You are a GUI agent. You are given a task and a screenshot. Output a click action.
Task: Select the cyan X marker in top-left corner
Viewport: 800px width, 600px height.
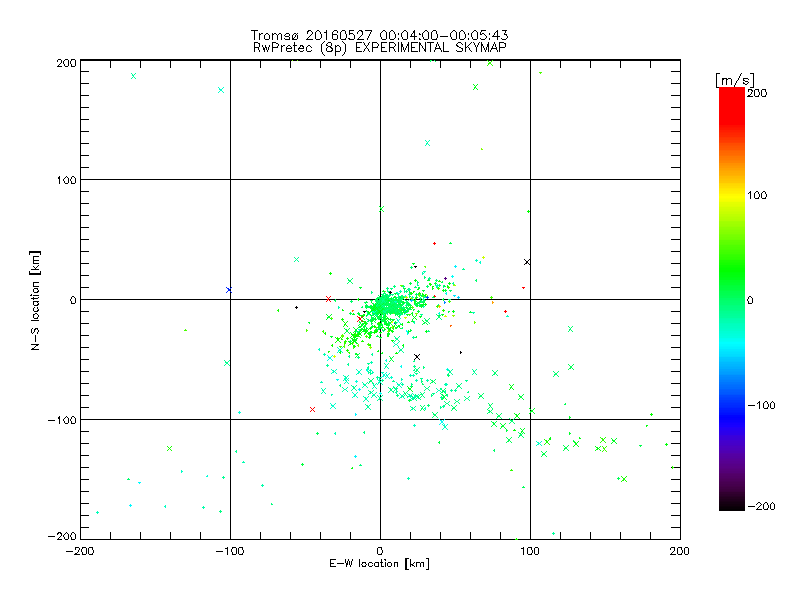133,76
